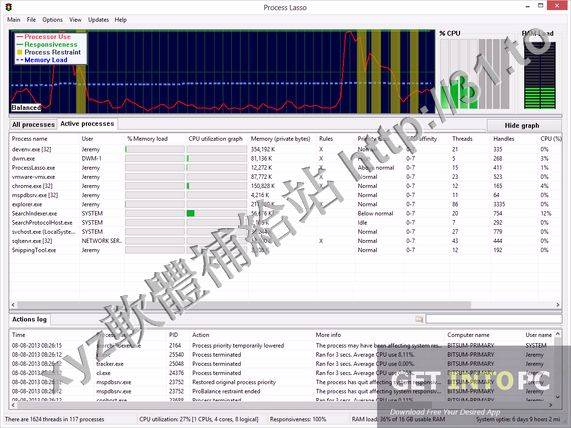Sort Actions log by Time column
571x428 pixels.
19,335
